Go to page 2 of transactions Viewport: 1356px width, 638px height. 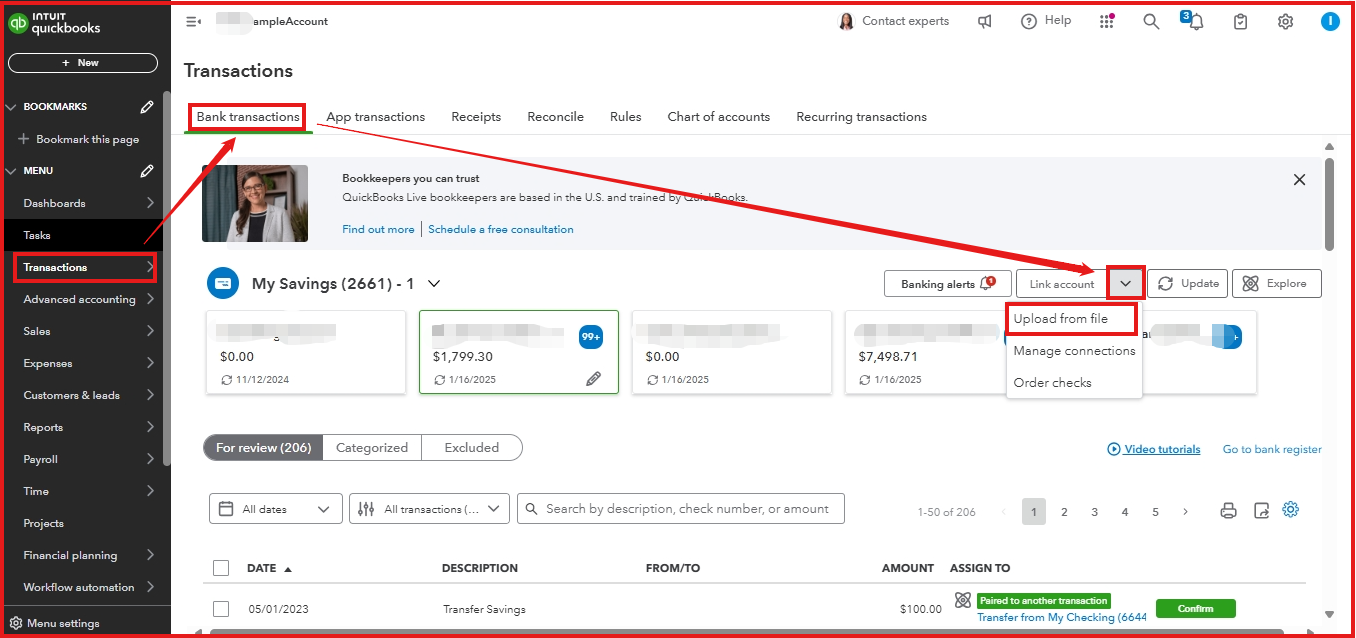[x=1064, y=512]
